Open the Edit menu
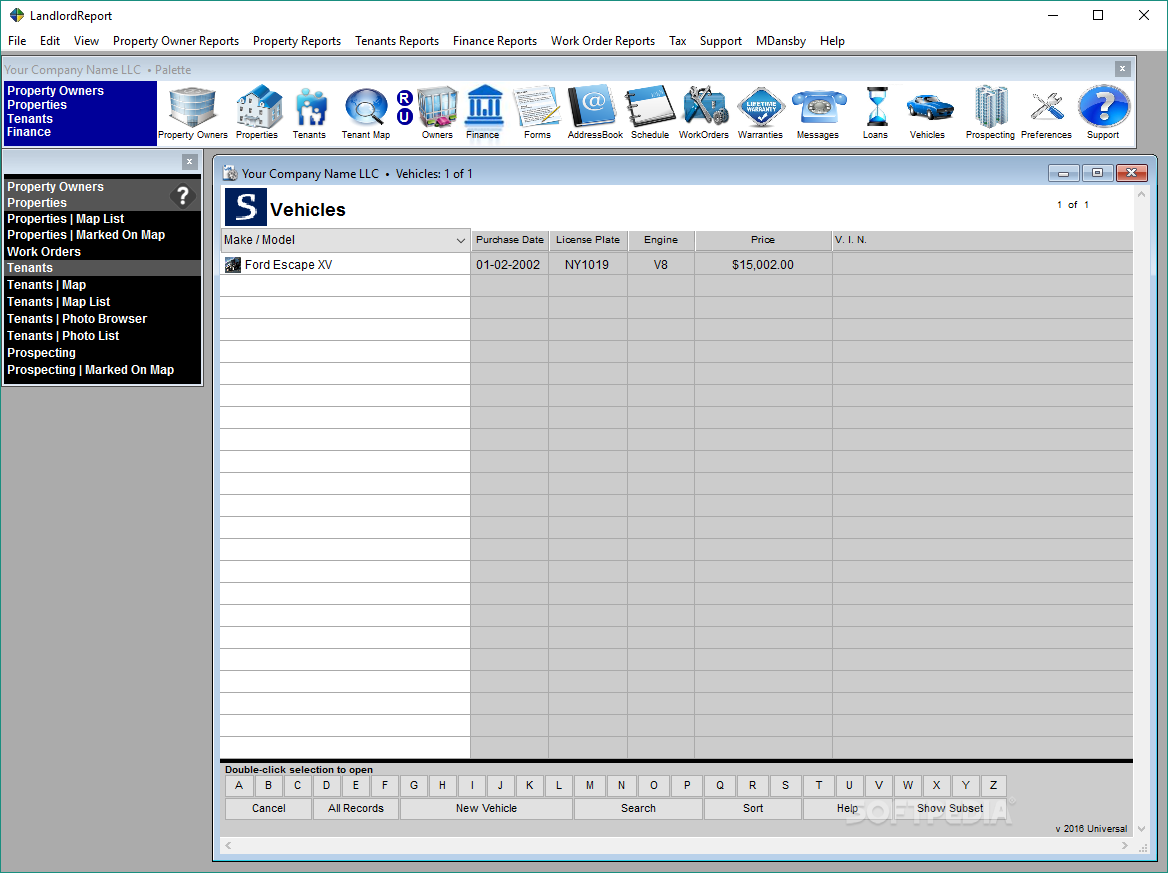The width and height of the screenshot is (1168, 873). [50, 41]
